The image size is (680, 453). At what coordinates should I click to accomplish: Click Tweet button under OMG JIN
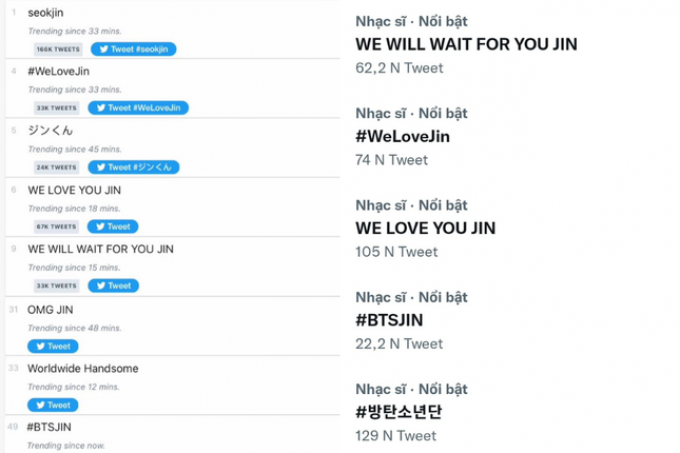click(53, 346)
